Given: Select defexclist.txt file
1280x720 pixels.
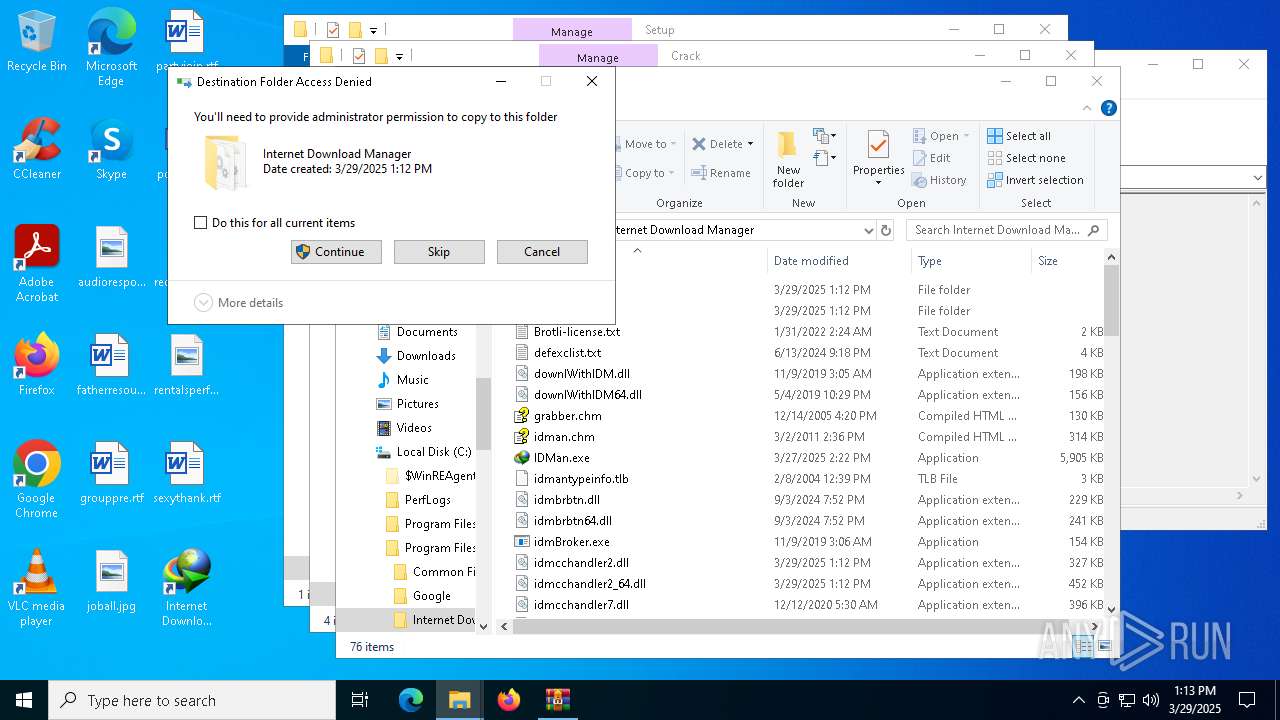Looking at the screenshot, I should [567, 353].
